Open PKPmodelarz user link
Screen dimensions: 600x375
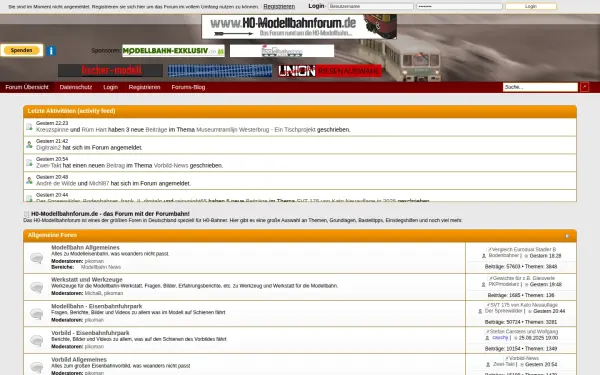coord(504,285)
